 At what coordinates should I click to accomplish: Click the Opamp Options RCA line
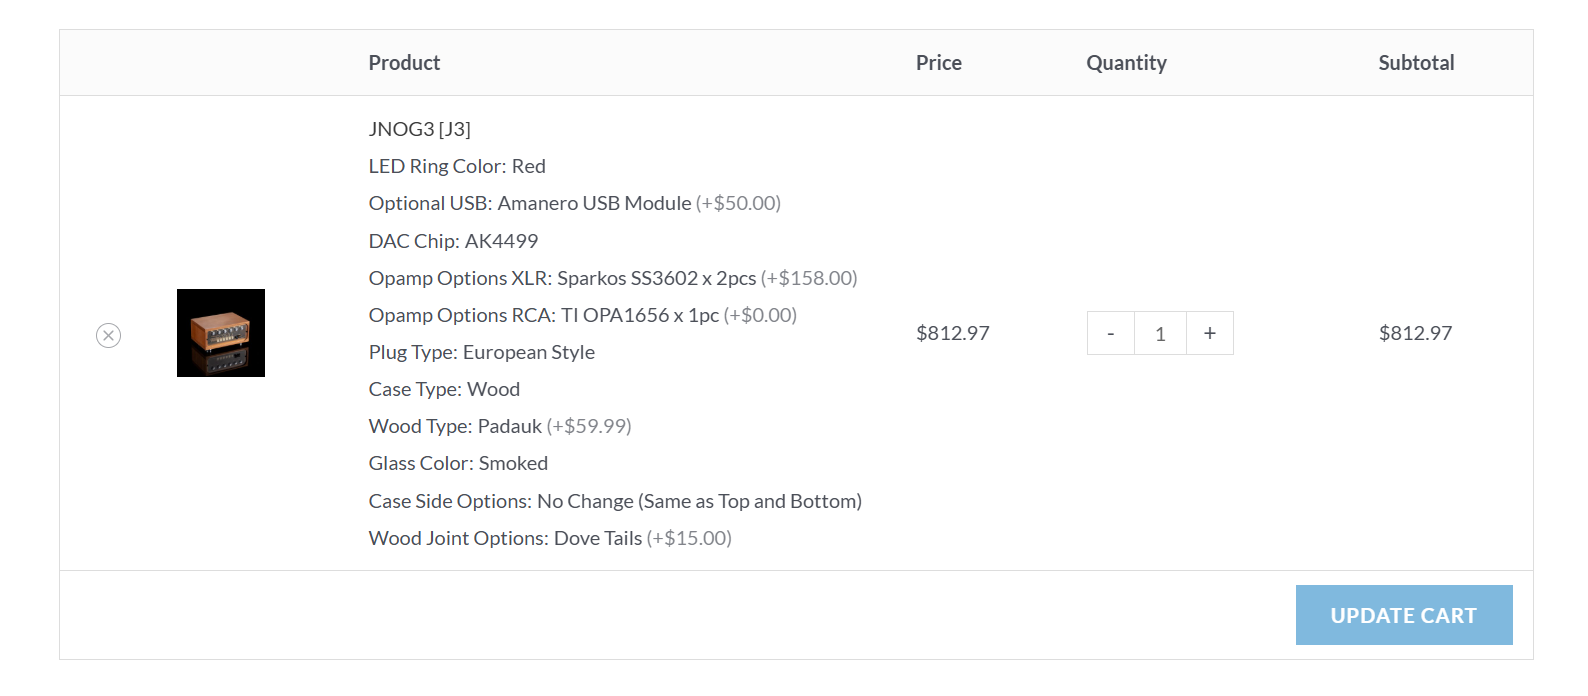[582, 315]
